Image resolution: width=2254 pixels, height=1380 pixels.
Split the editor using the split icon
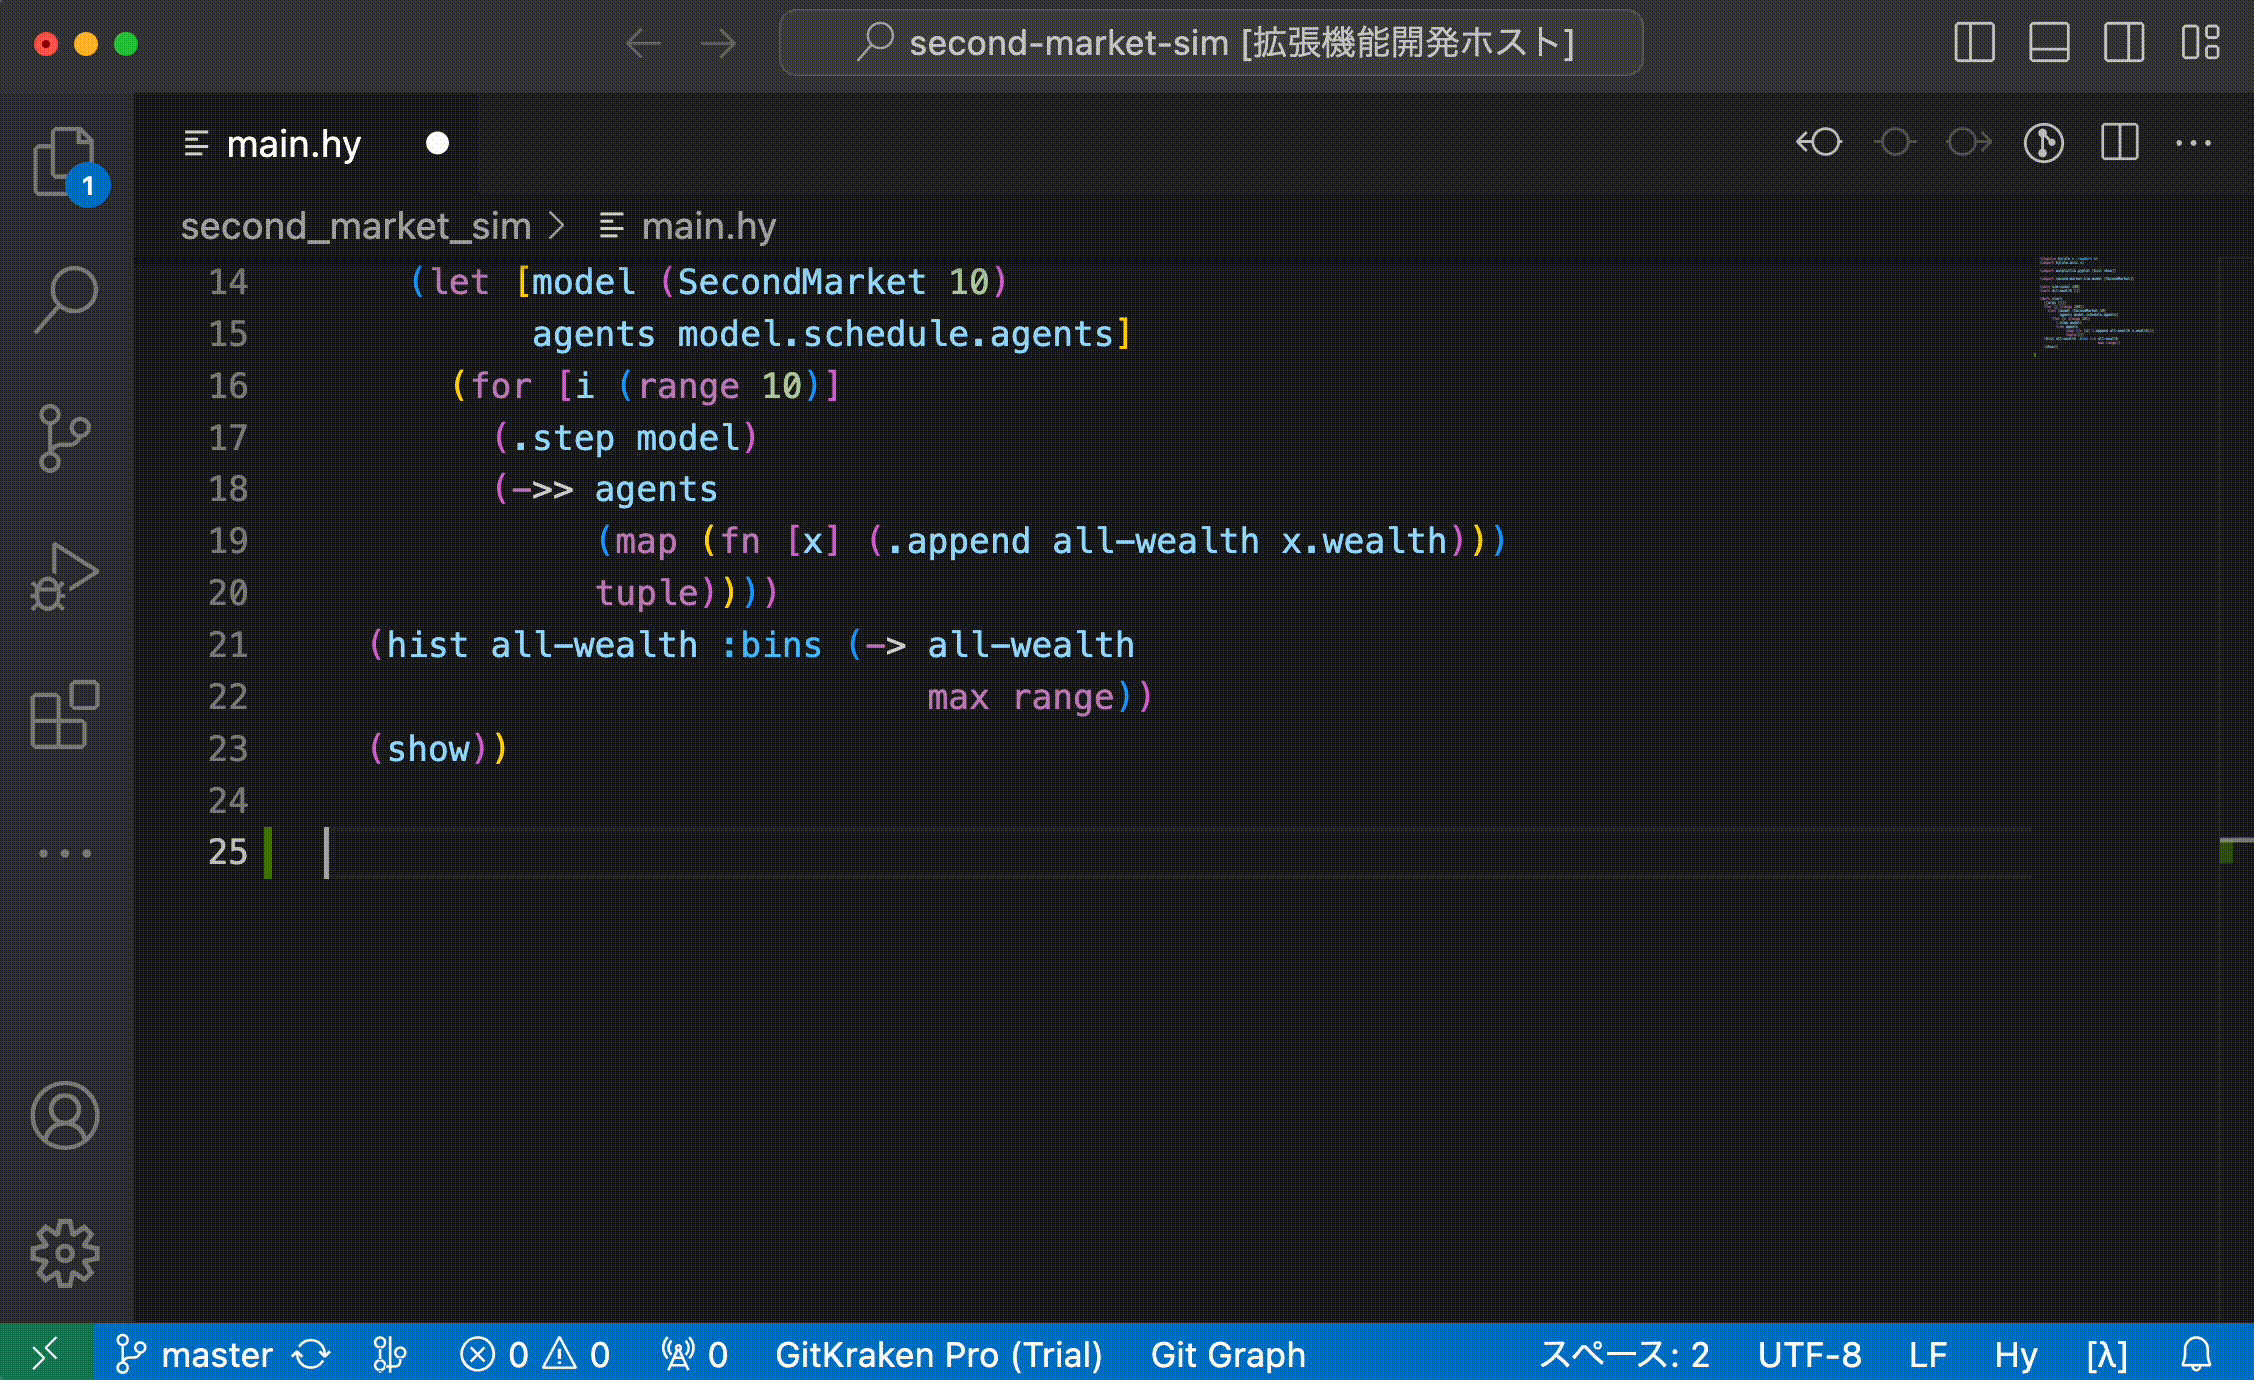tap(2118, 143)
